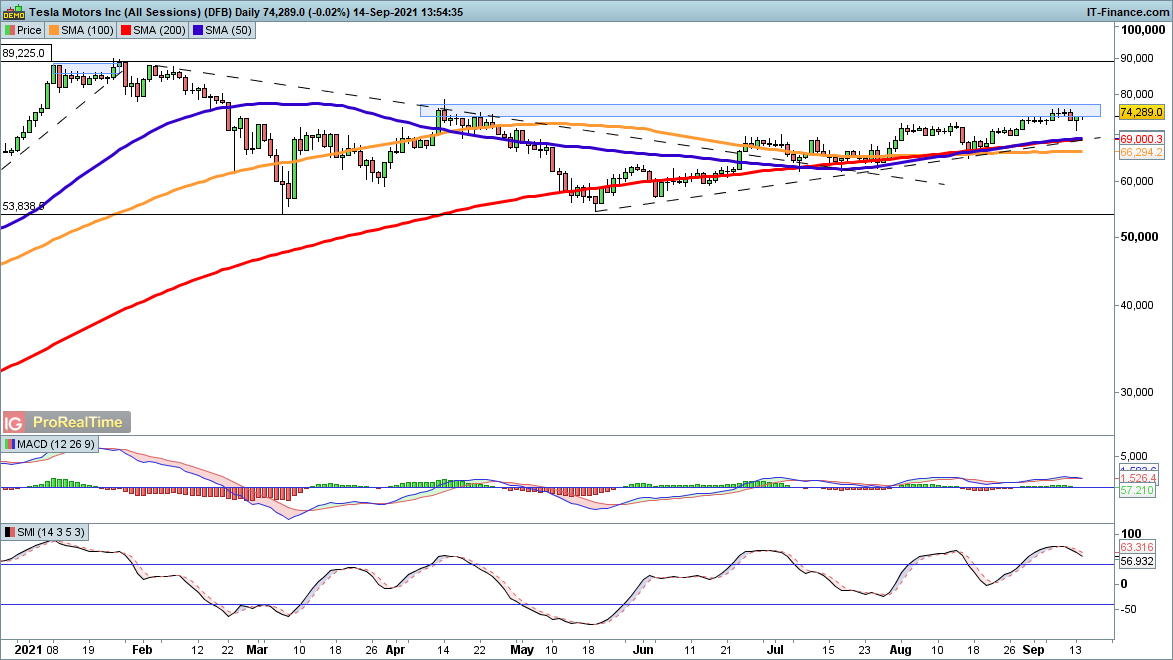This screenshot has width=1173, height=660.
Task: Click the 89,225.0 resistance level label
Action: 26,53
